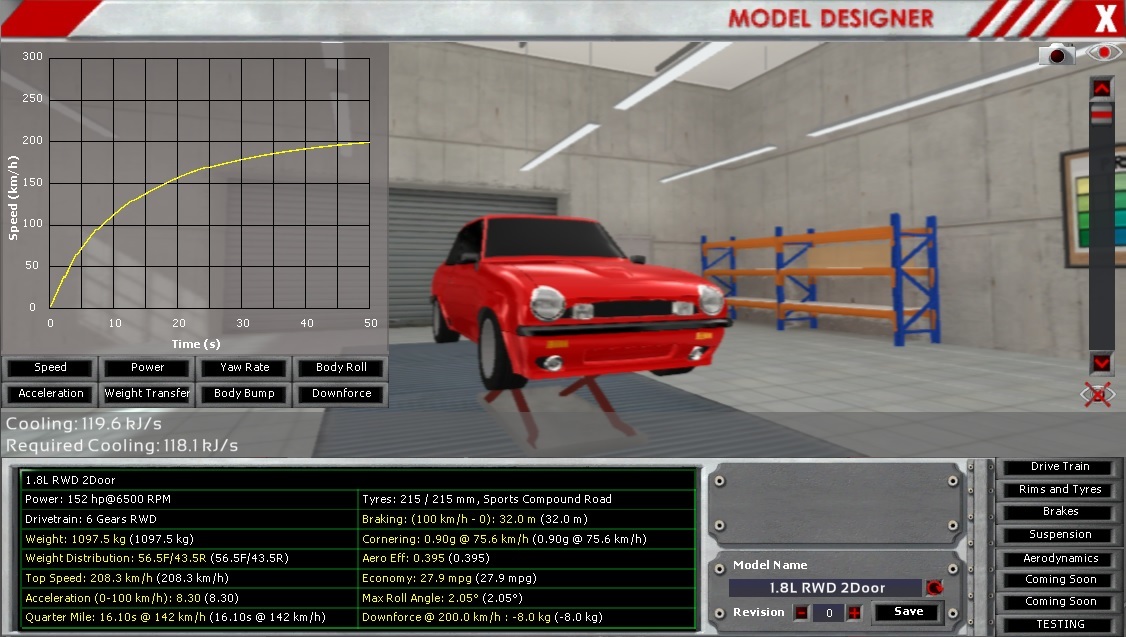Close the Model Designer with X
1126x637 pixels.
click(x=1105, y=18)
